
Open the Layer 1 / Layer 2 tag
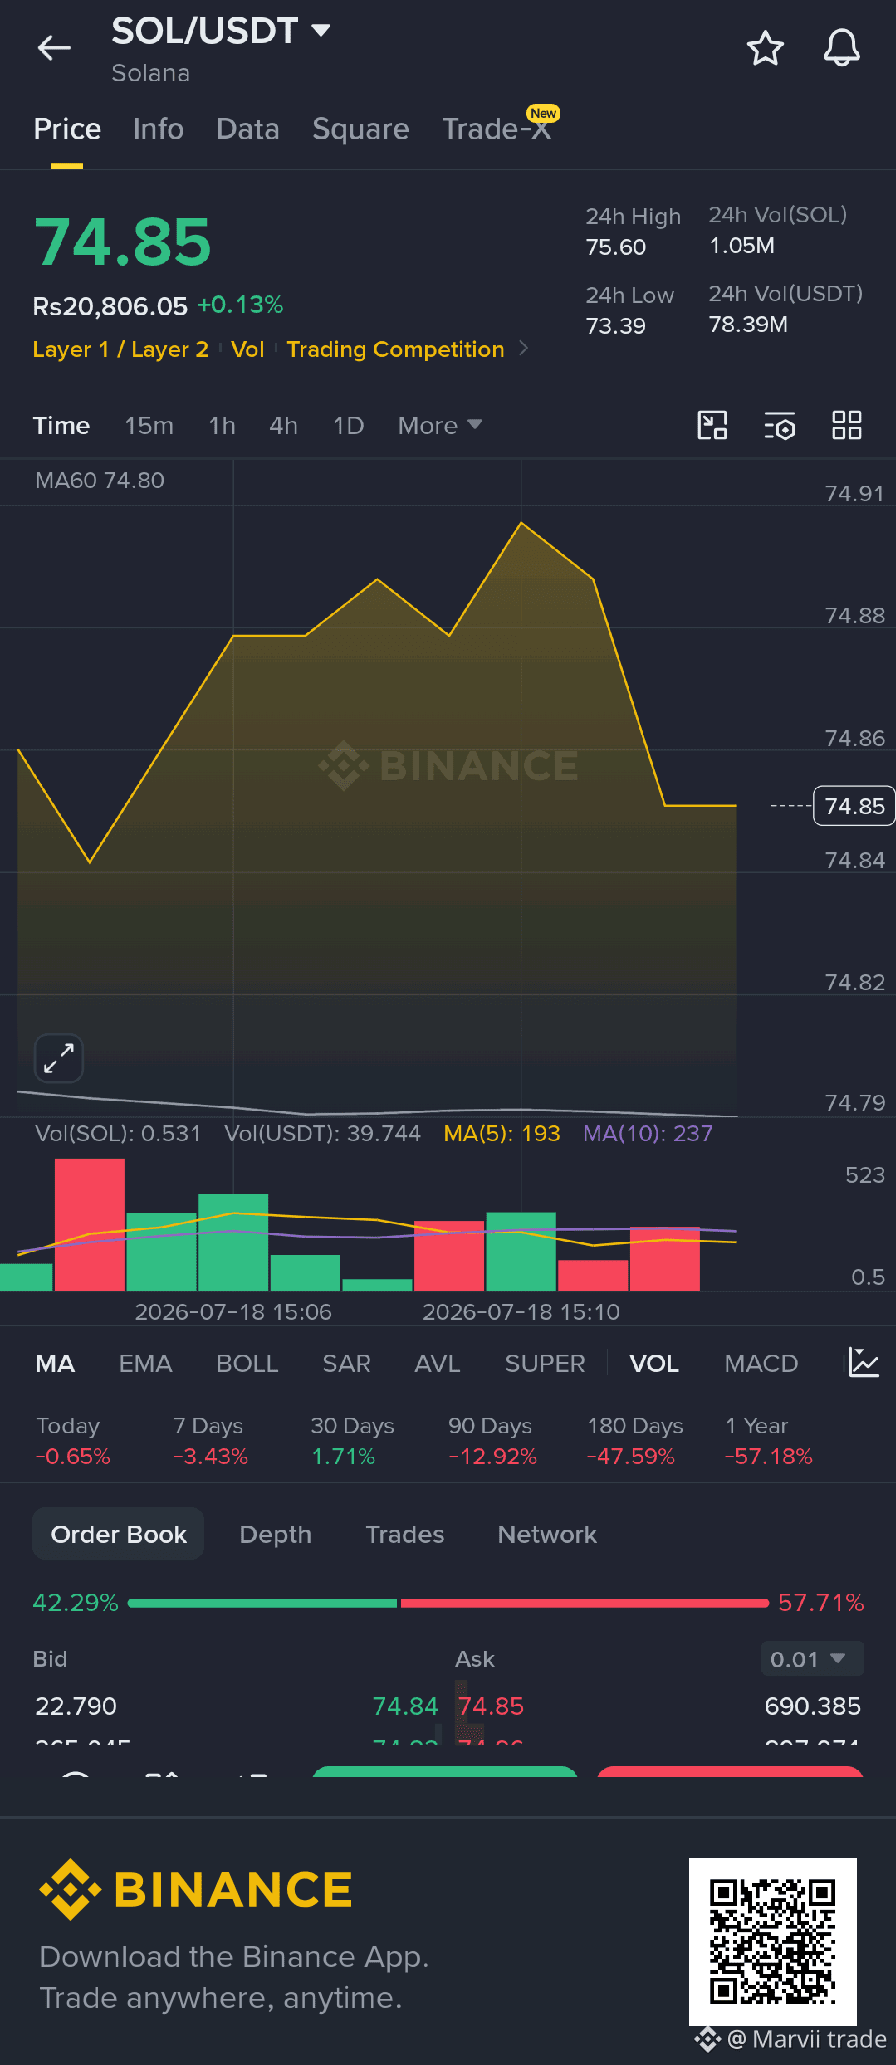pyautogui.click(x=120, y=349)
